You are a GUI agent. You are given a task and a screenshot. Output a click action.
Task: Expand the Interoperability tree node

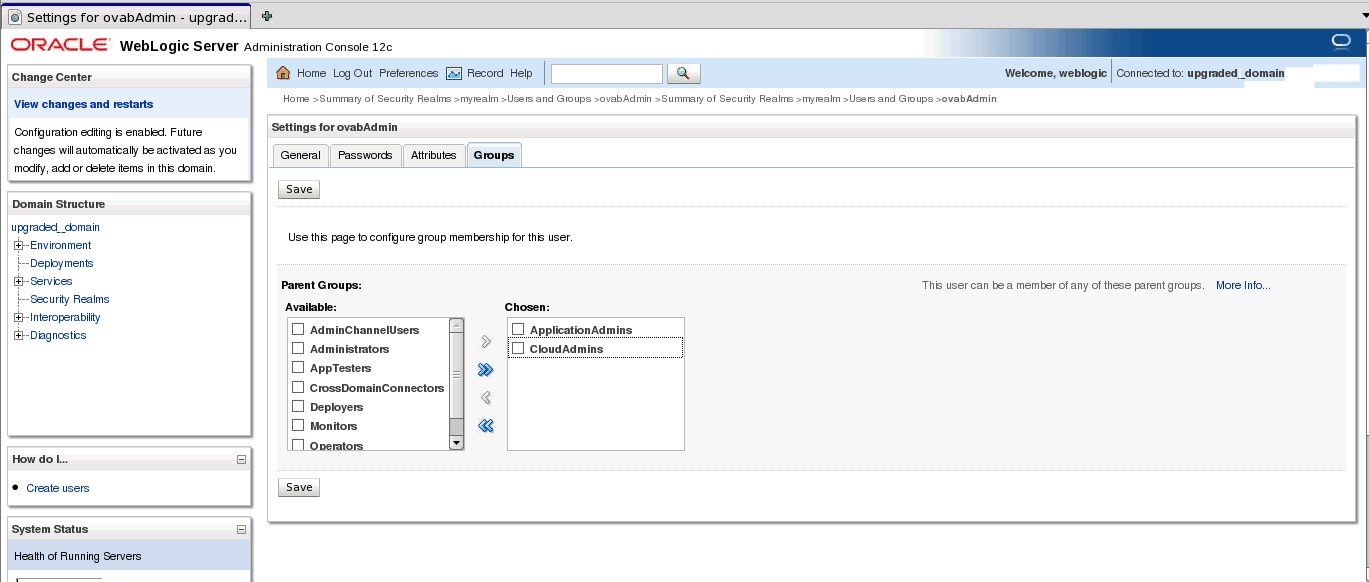click(x=18, y=317)
